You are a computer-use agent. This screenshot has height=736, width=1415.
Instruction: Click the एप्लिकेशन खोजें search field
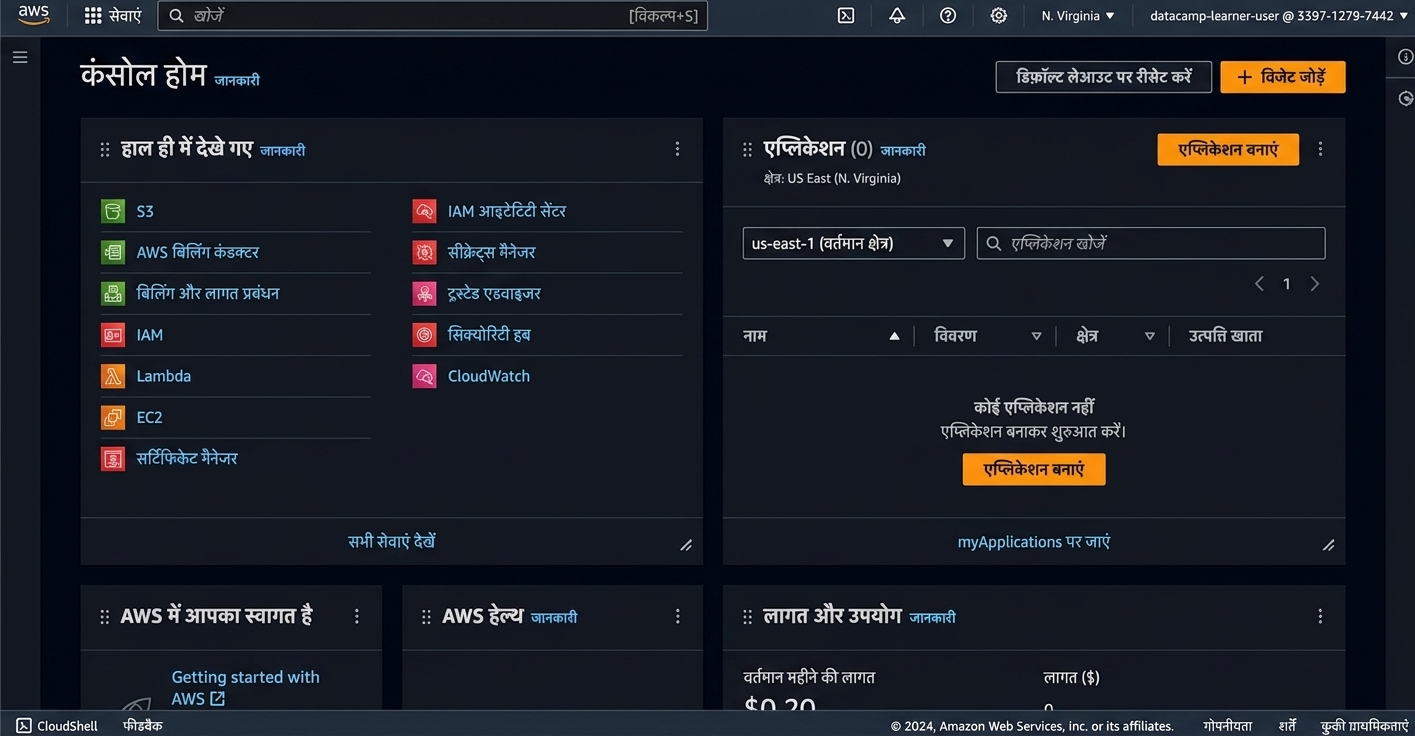(x=1151, y=243)
